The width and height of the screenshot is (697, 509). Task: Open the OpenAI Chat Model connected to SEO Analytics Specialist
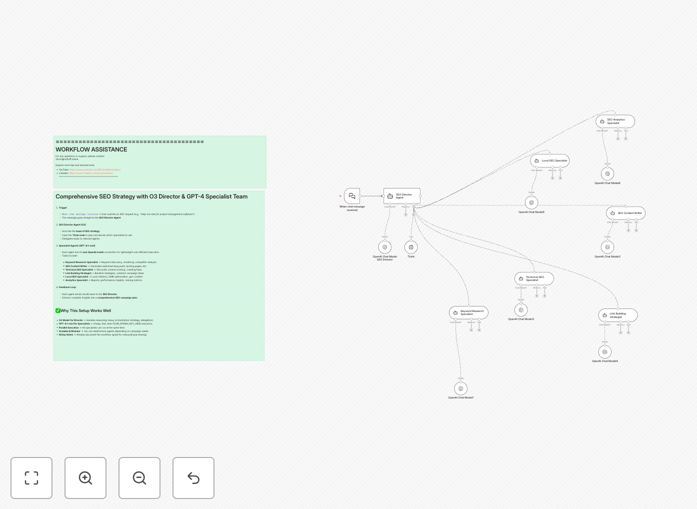608,174
